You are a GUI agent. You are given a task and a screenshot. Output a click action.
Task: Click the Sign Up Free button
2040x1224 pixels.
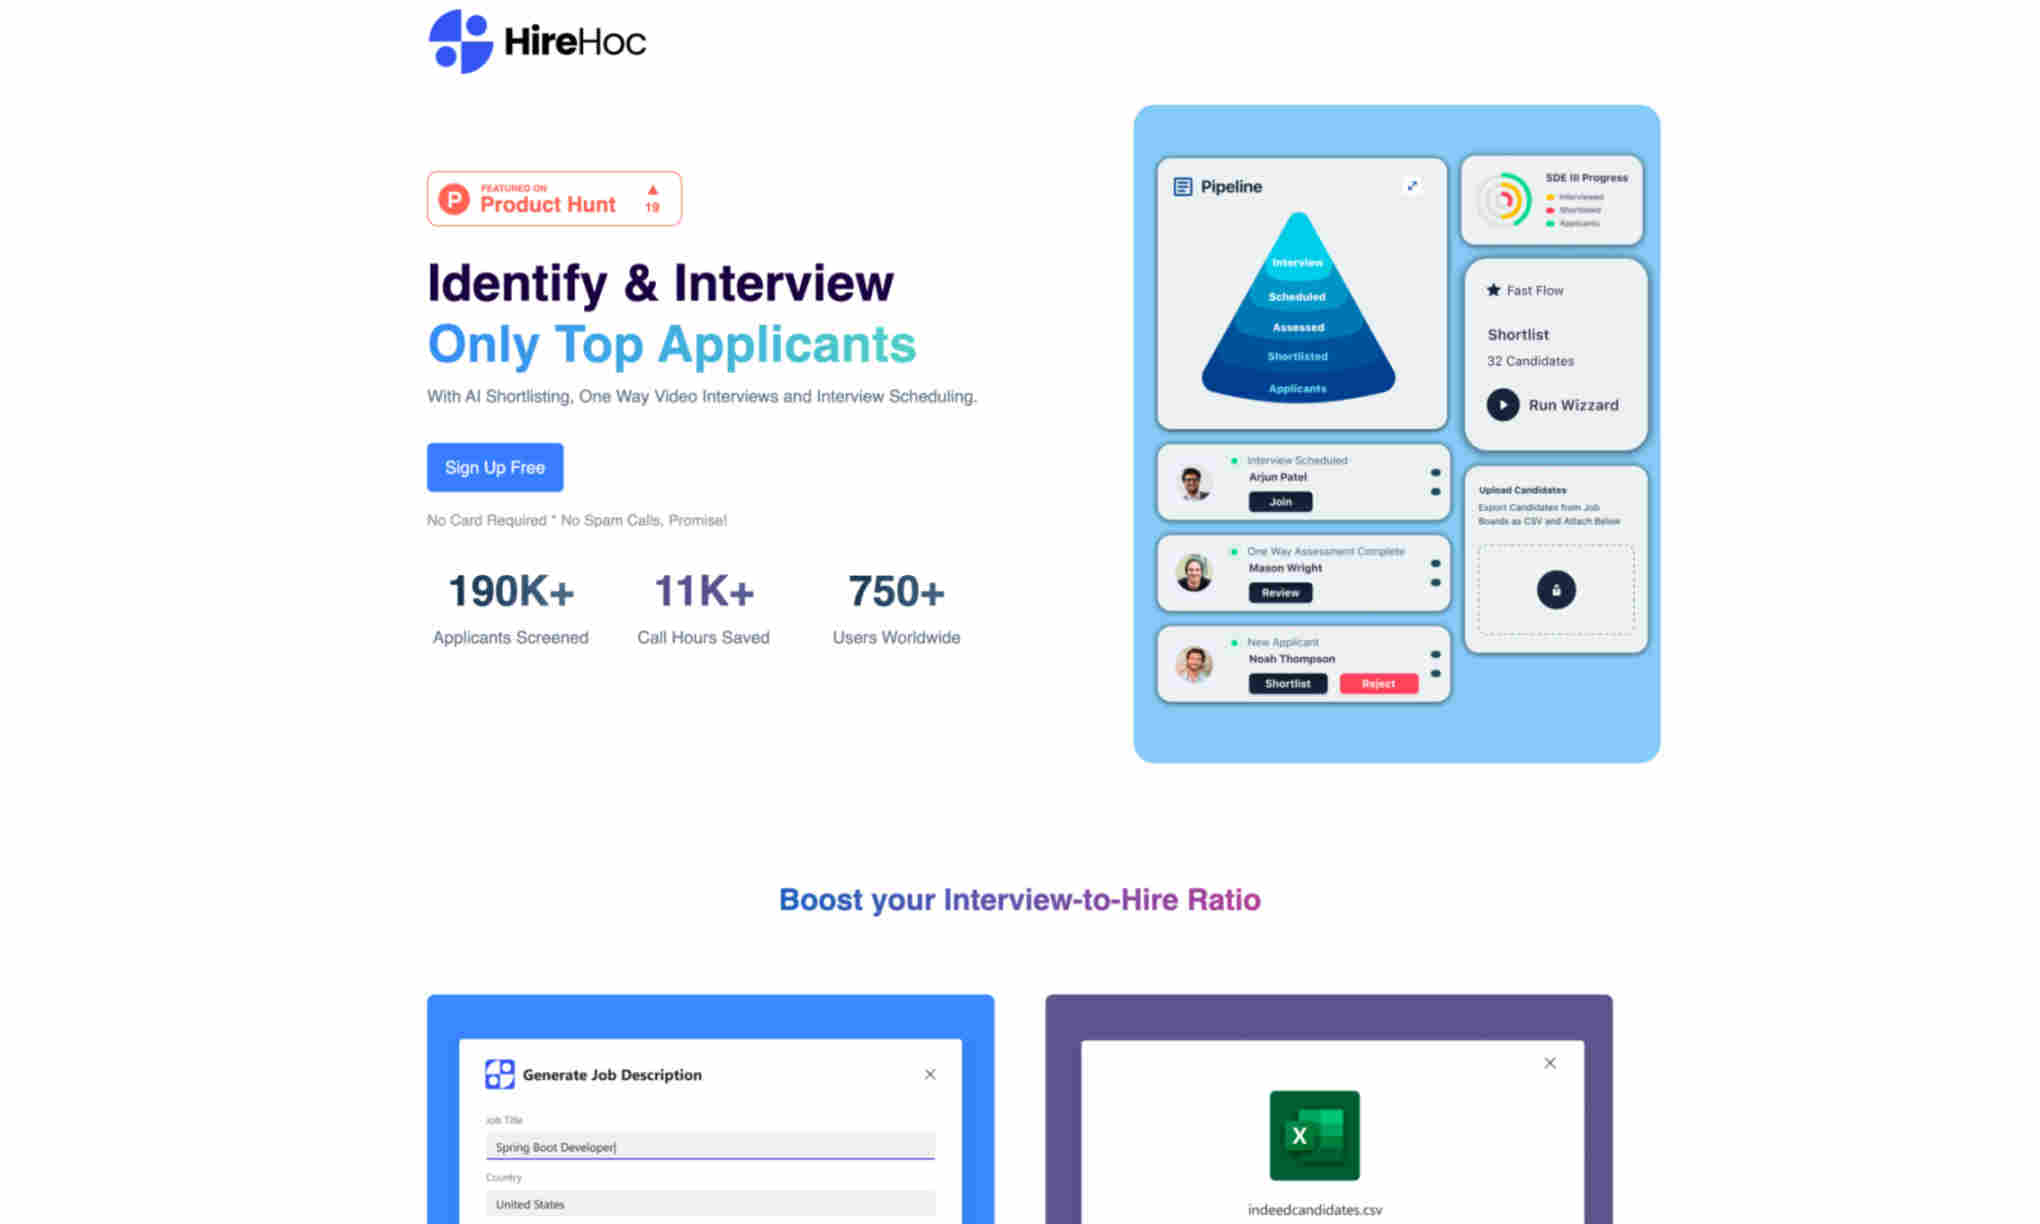click(494, 466)
